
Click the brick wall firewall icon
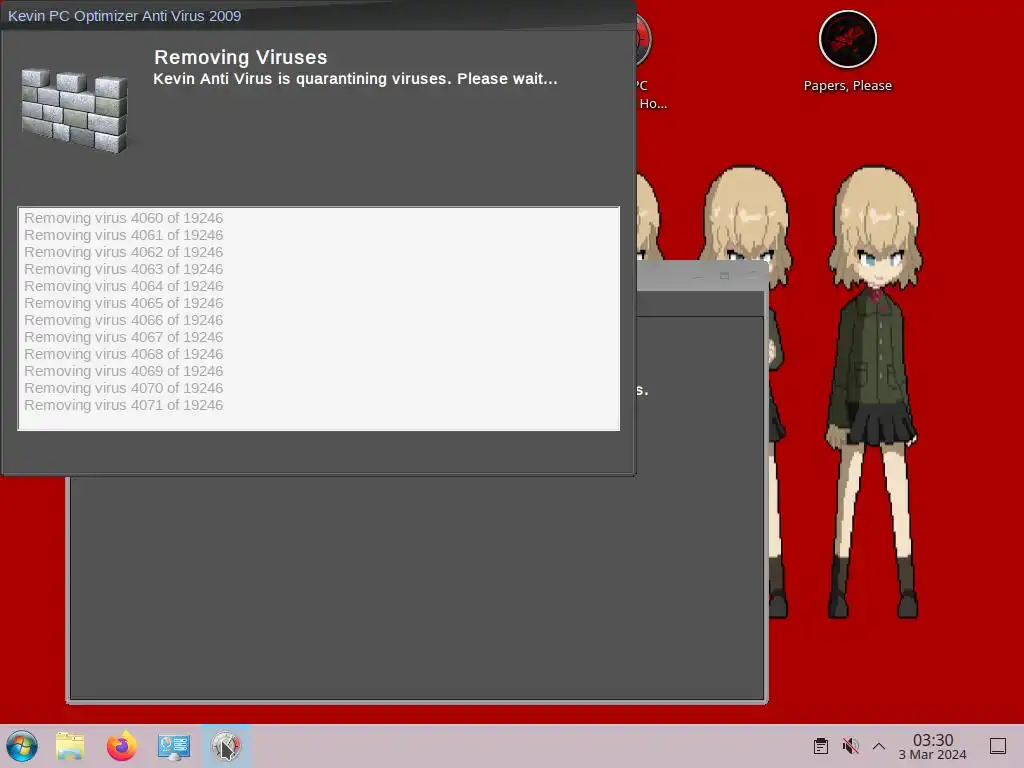tap(74, 111)
